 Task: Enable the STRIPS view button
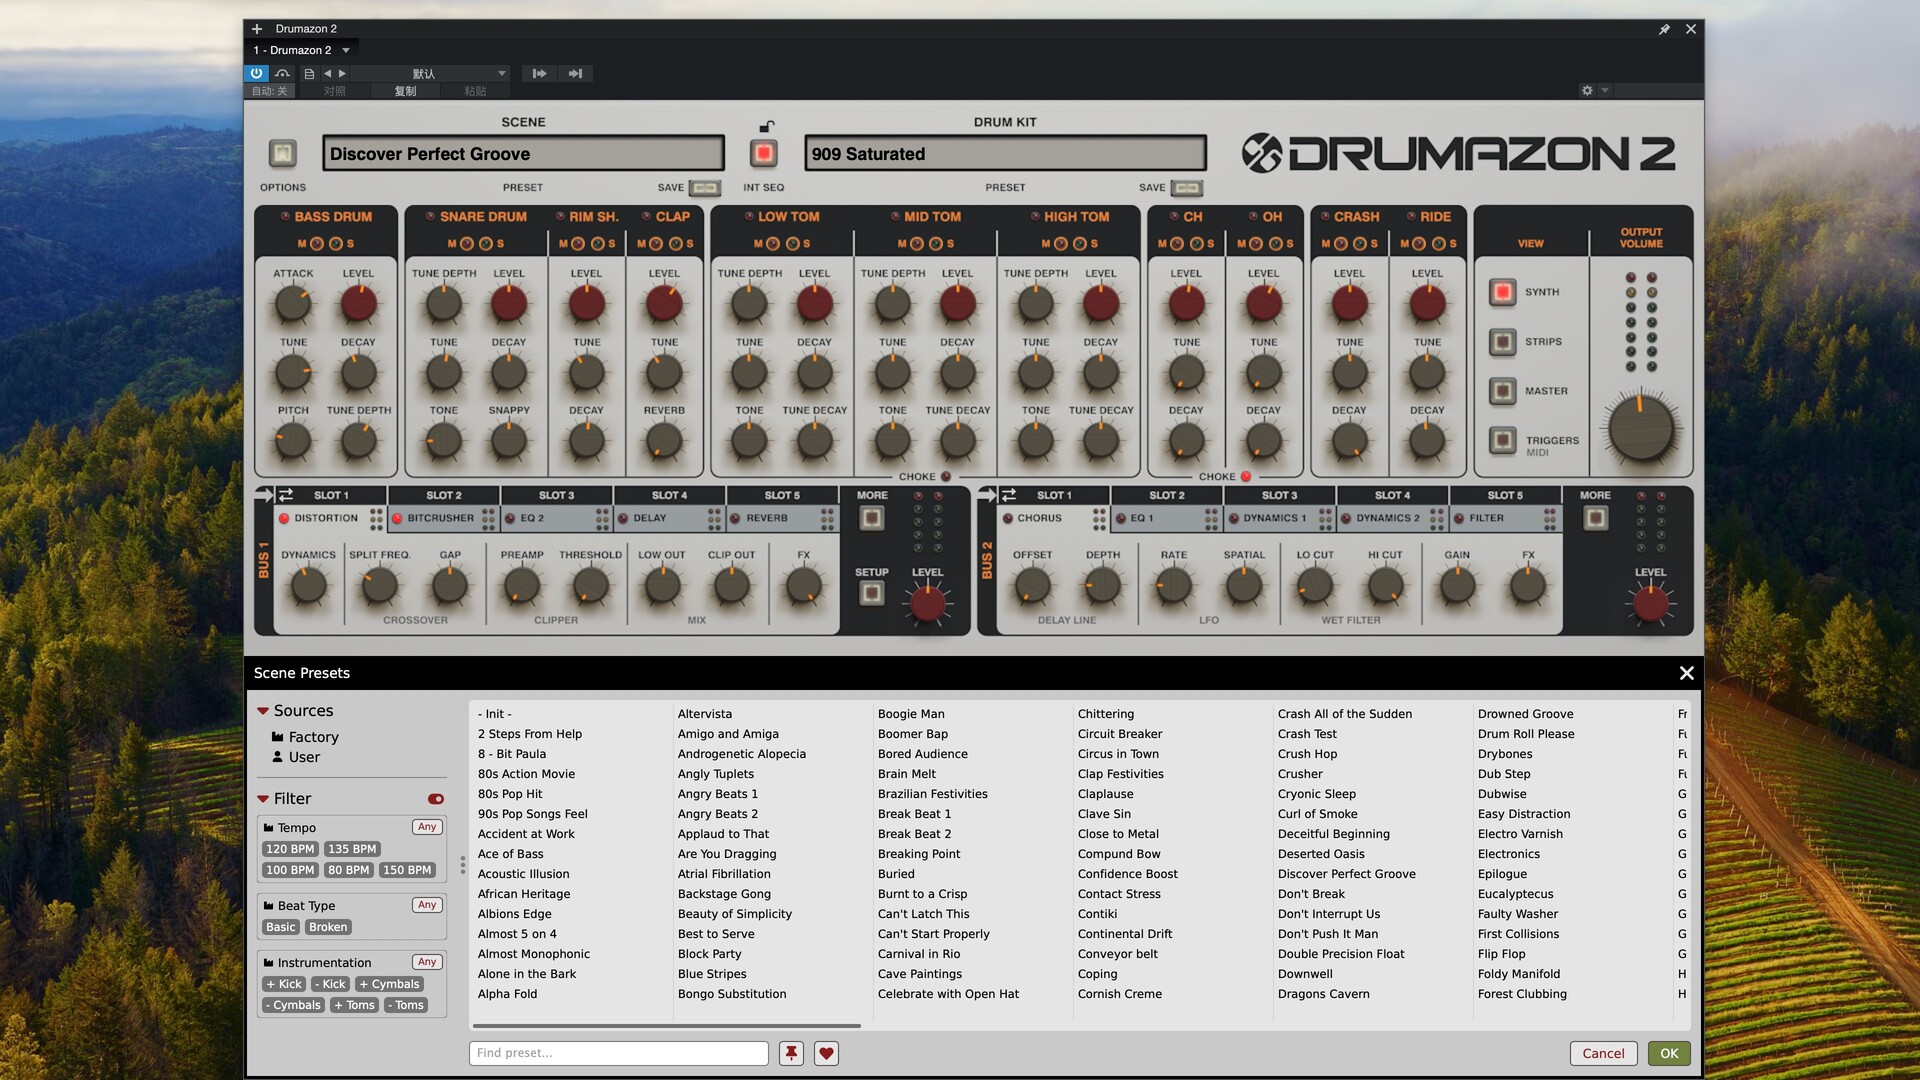click(1502, 342)
